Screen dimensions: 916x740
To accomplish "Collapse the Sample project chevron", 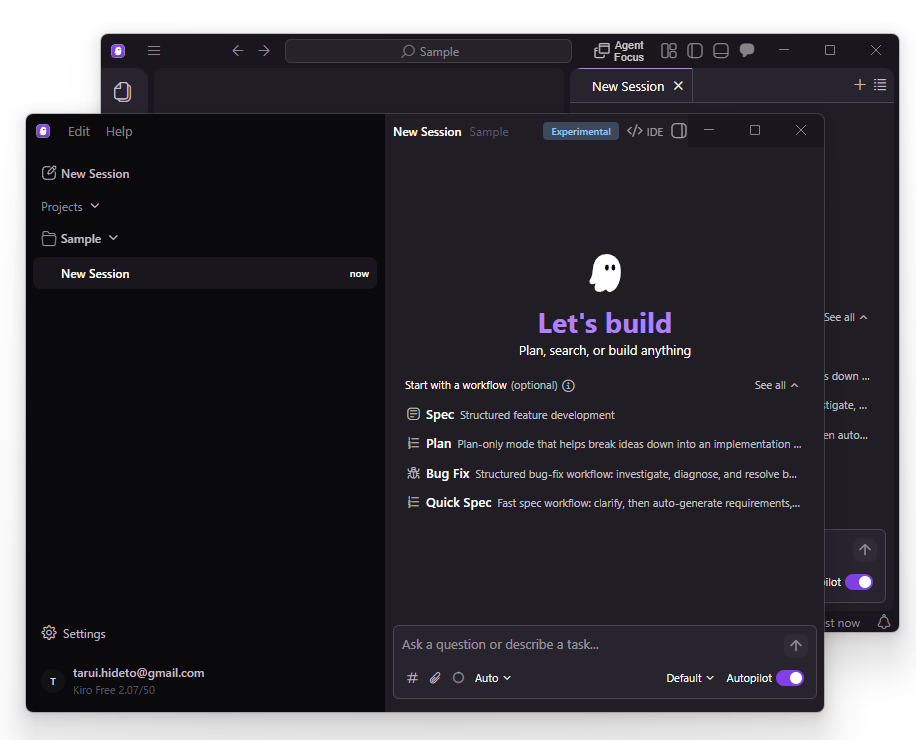I will 113,238.
